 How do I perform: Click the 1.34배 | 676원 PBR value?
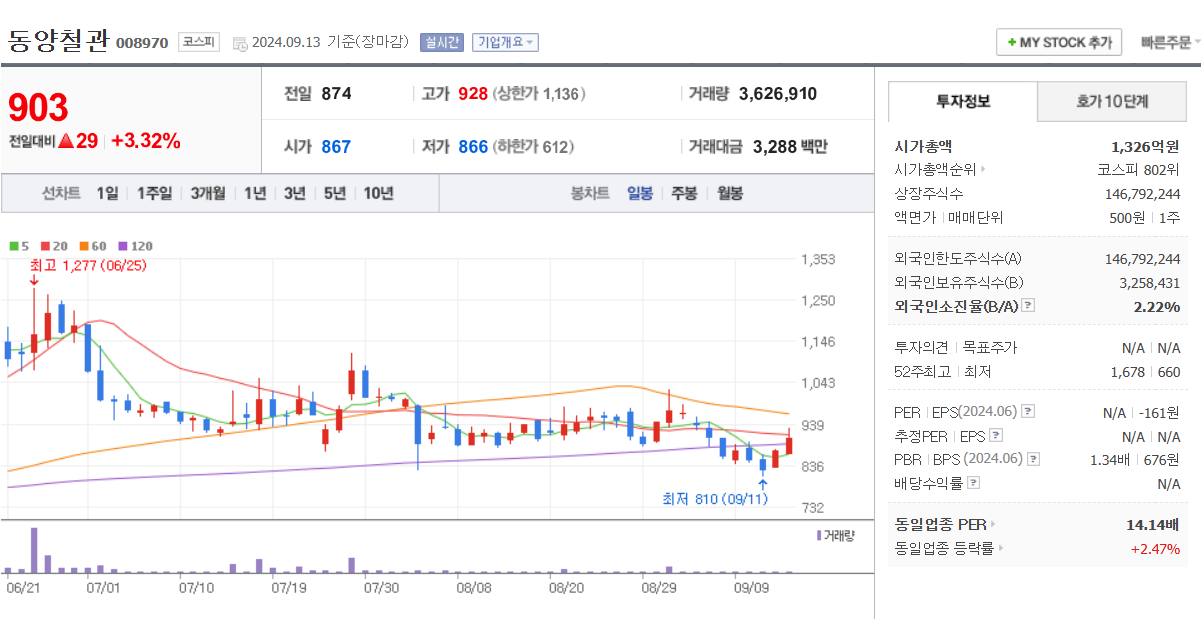1135,459
